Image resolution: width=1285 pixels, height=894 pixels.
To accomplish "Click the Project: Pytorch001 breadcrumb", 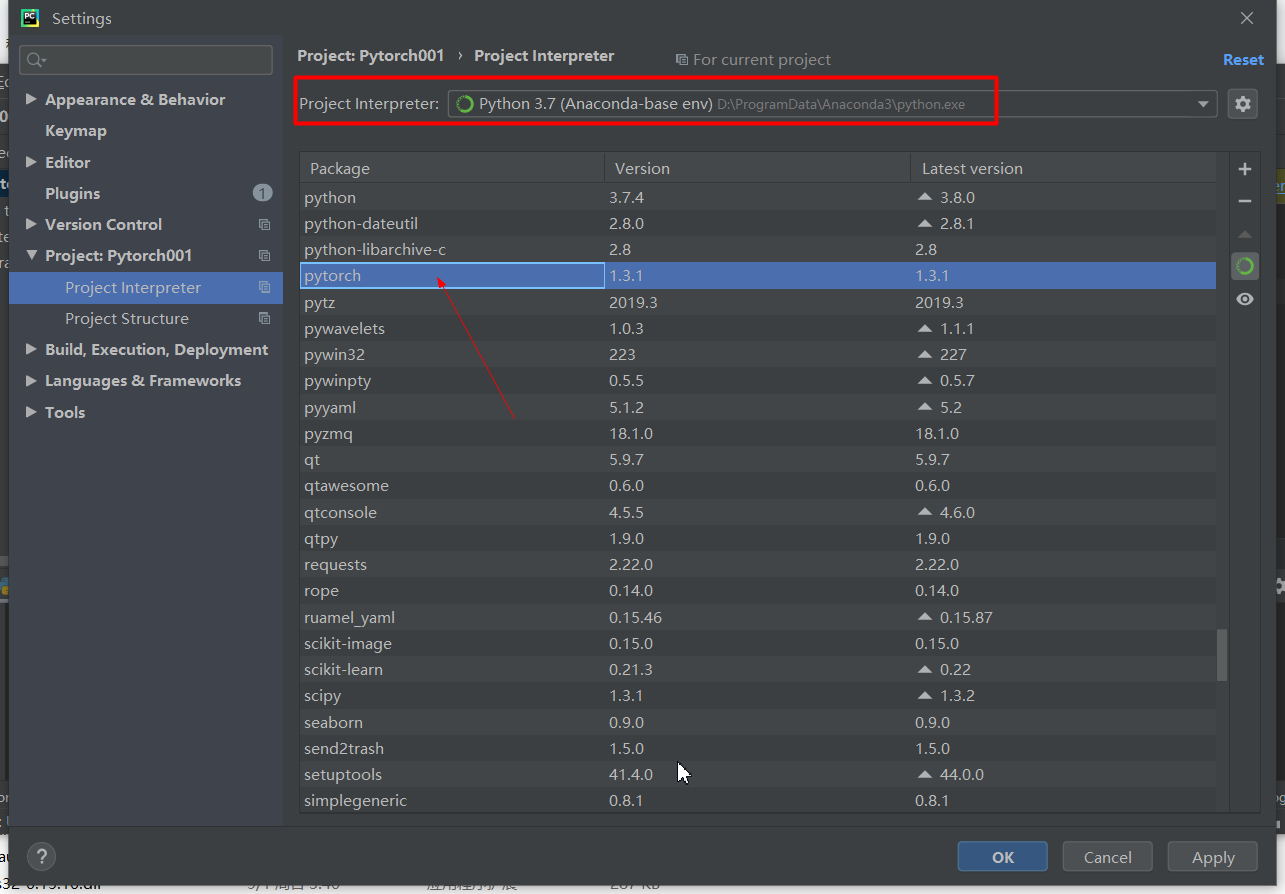I will pyautogui.click(x=370, y=56).
